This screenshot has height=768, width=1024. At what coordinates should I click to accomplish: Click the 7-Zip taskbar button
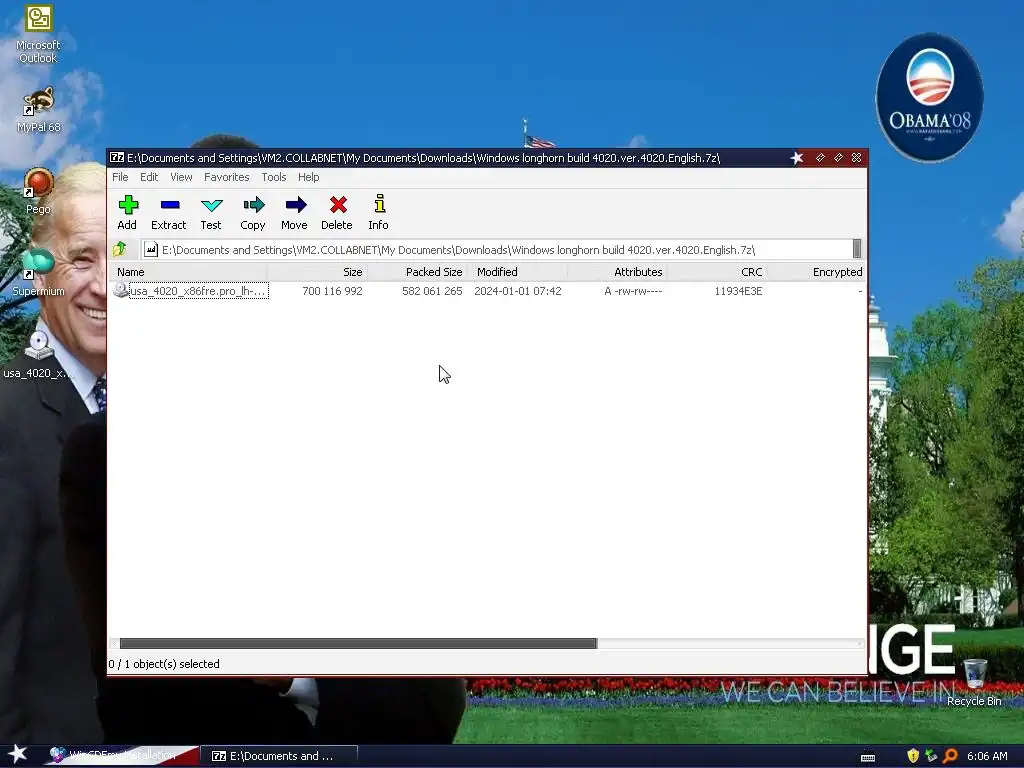(279, 756)
